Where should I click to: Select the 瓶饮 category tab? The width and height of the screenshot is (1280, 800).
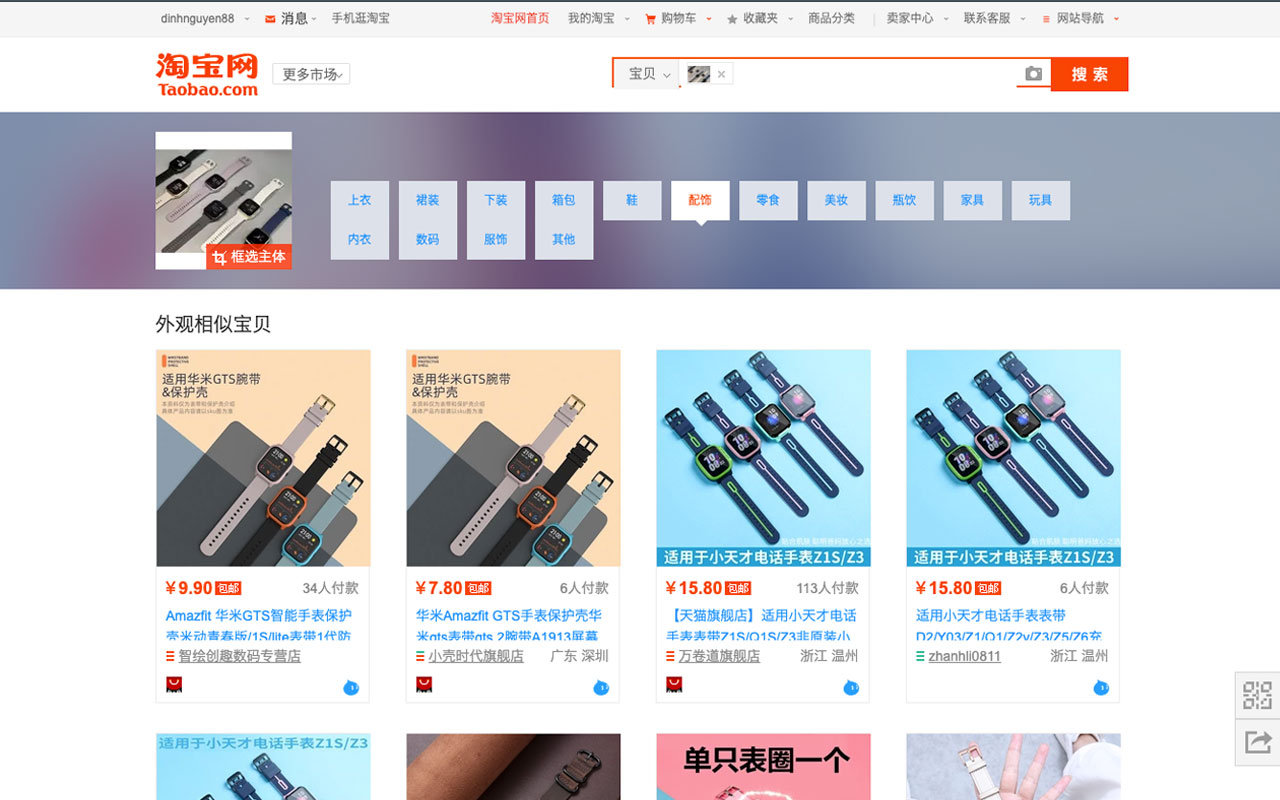904,200
